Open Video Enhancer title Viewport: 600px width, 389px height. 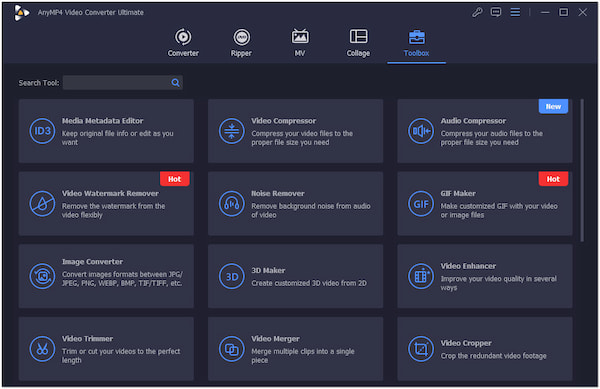coord(468,266)
